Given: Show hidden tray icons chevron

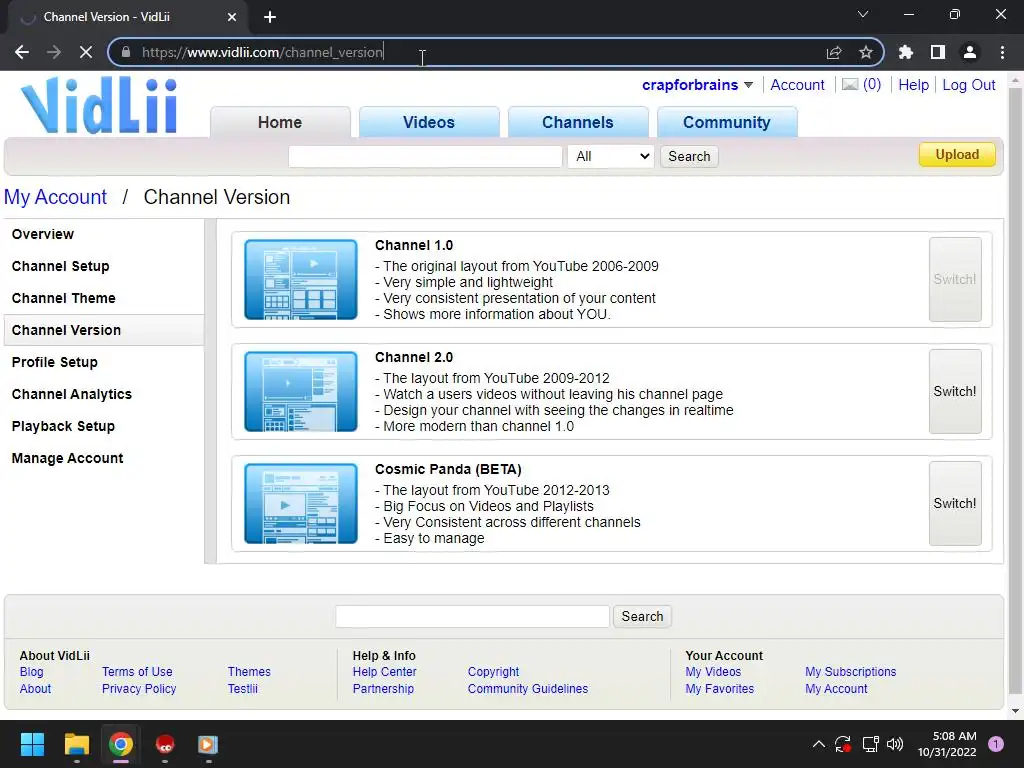Looking at the screenshot, I should 818,744.
